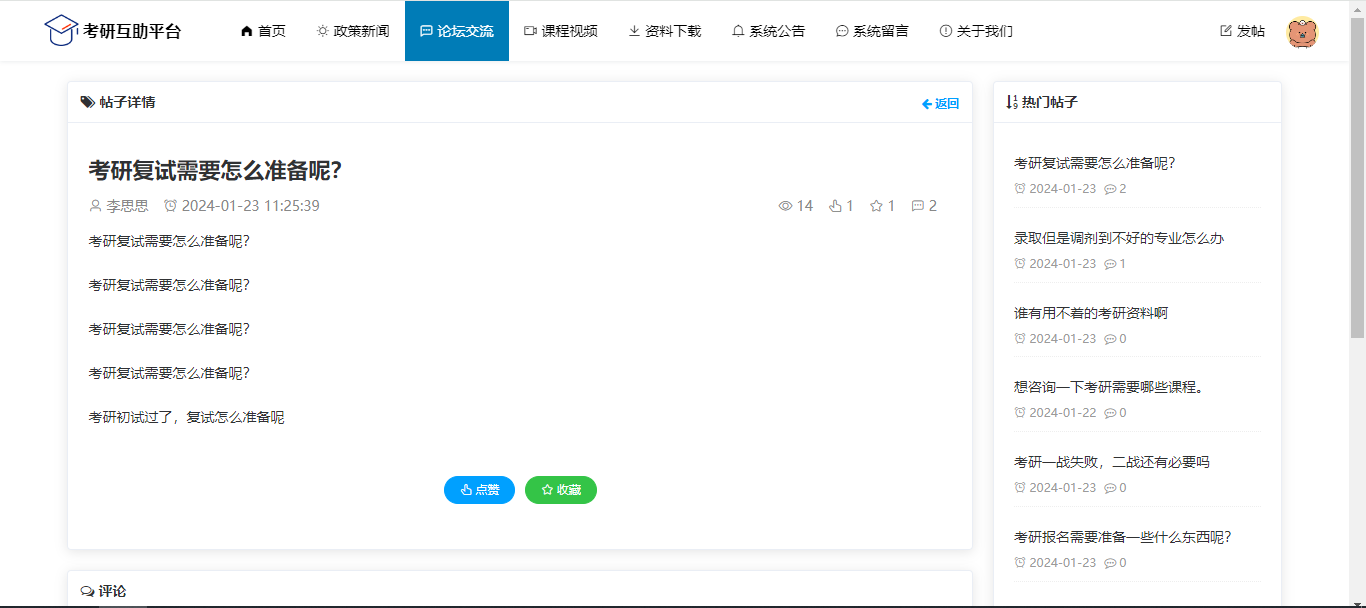Open the bear user avatar

click(x=1302, y=31)
